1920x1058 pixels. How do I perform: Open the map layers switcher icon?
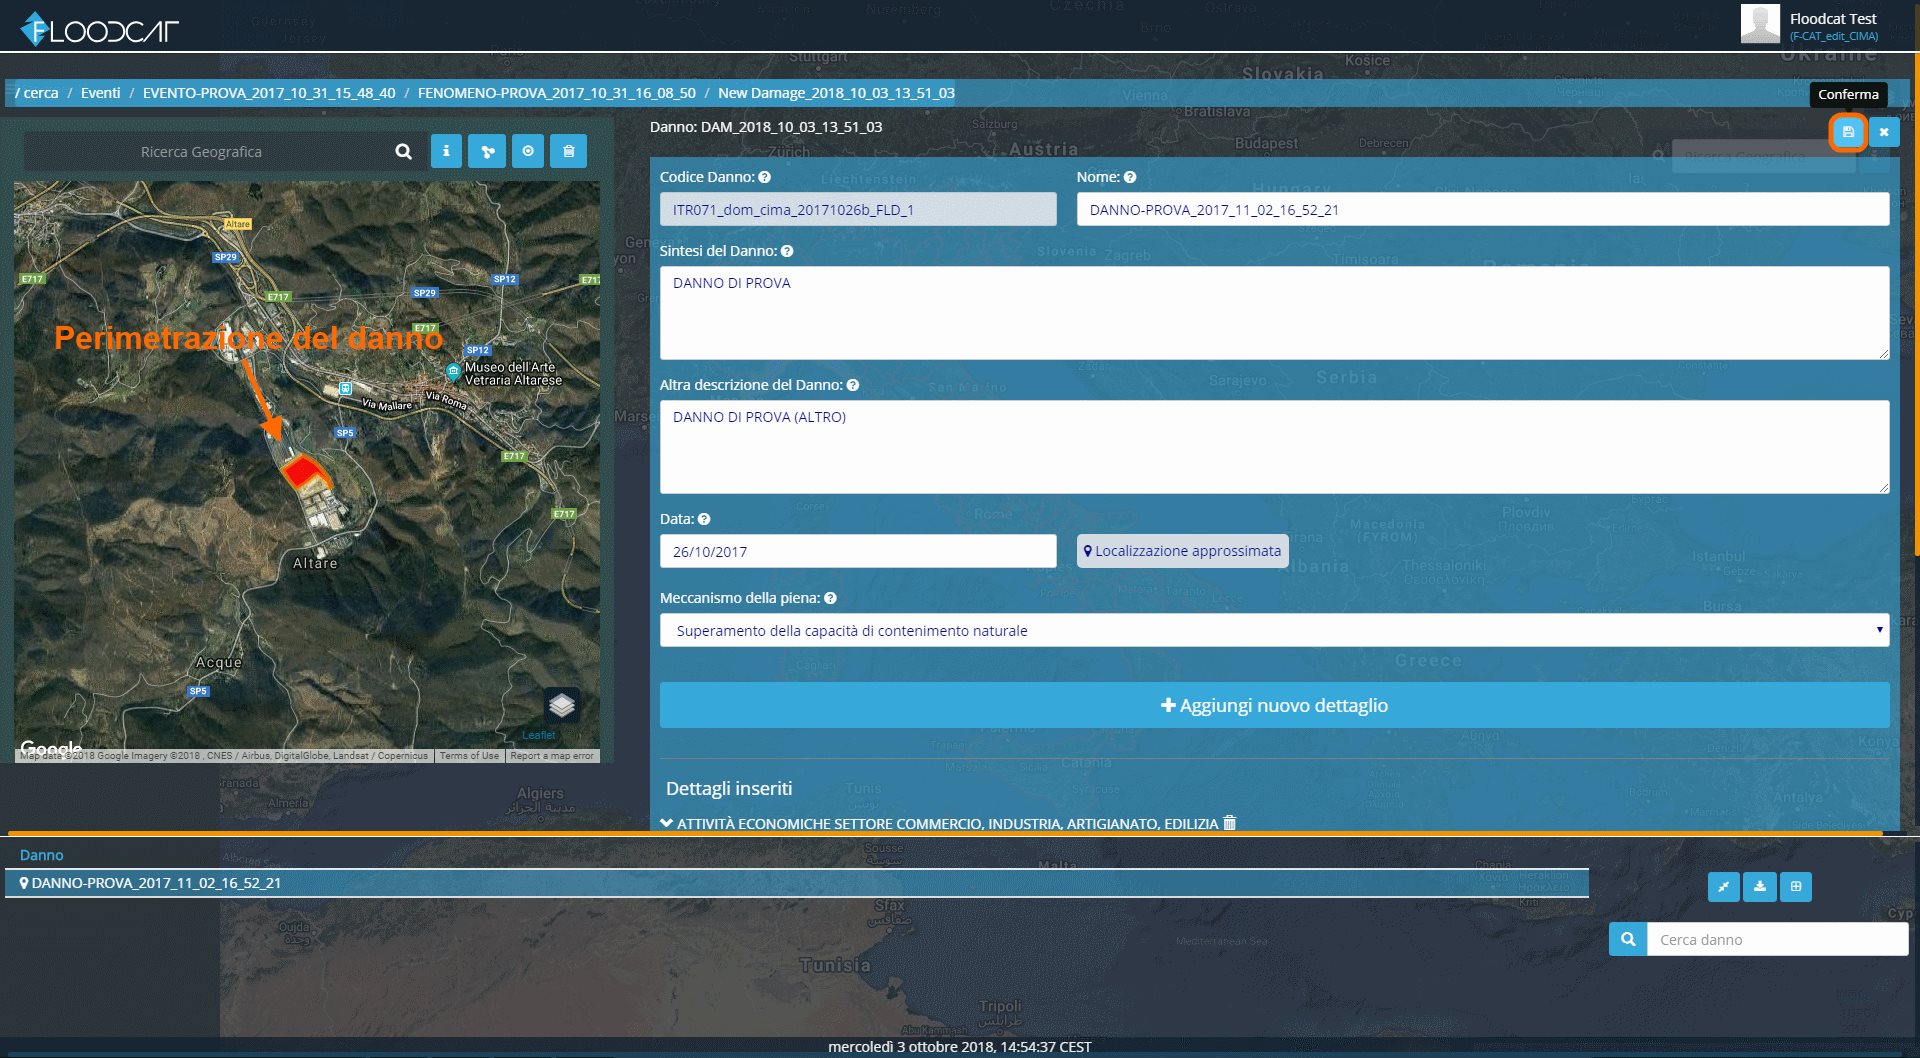tap(562, 706)
